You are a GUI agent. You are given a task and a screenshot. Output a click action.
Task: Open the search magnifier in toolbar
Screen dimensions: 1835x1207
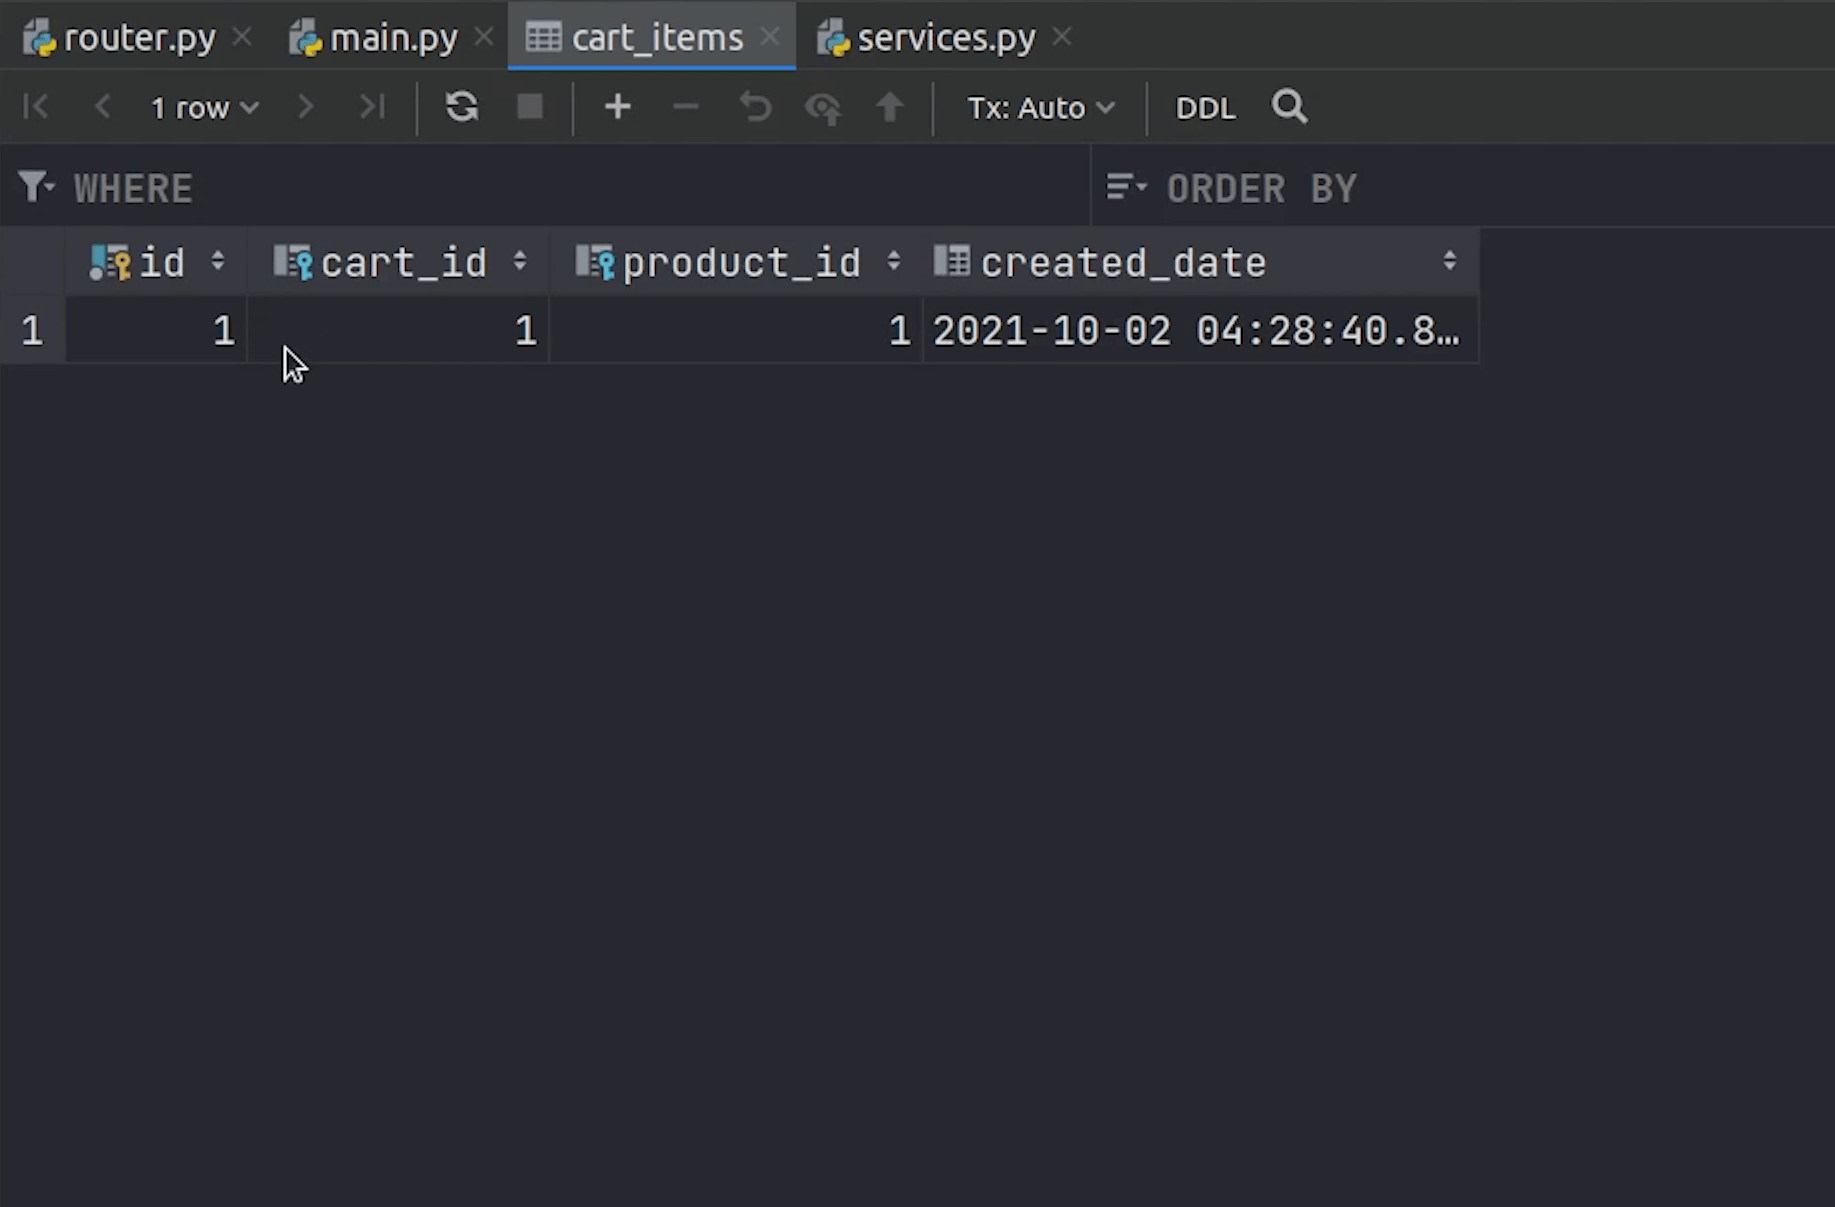pyautogui.click(x=1289, y=106)
